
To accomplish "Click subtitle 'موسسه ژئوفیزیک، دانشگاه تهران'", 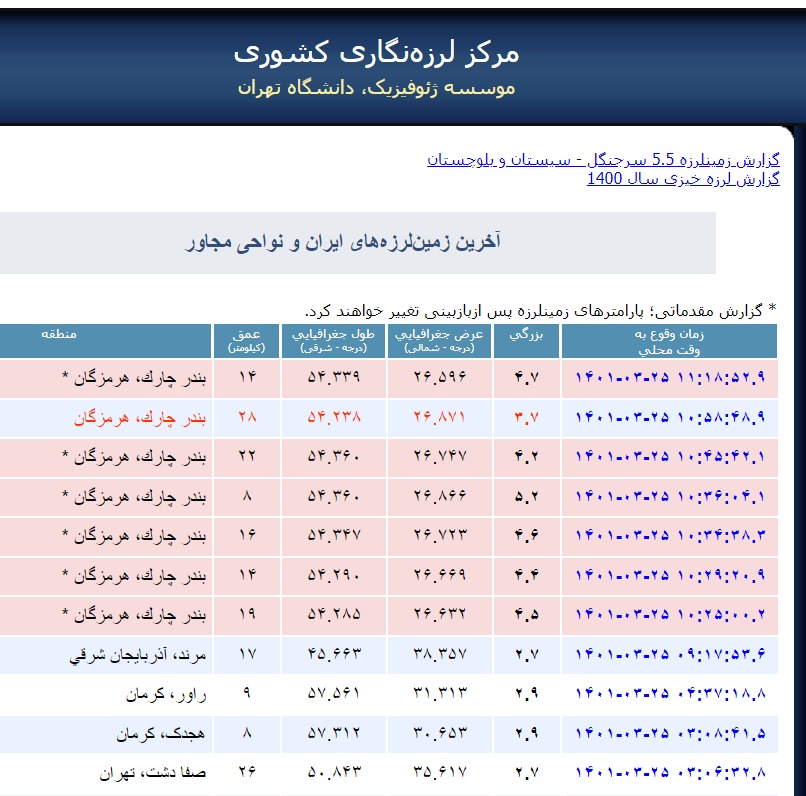I will point(376,88).
